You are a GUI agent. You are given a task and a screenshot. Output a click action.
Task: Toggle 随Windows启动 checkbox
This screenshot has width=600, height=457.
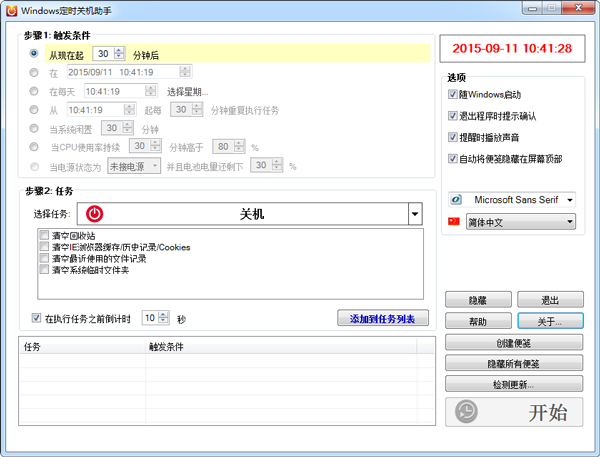(453, 94)
